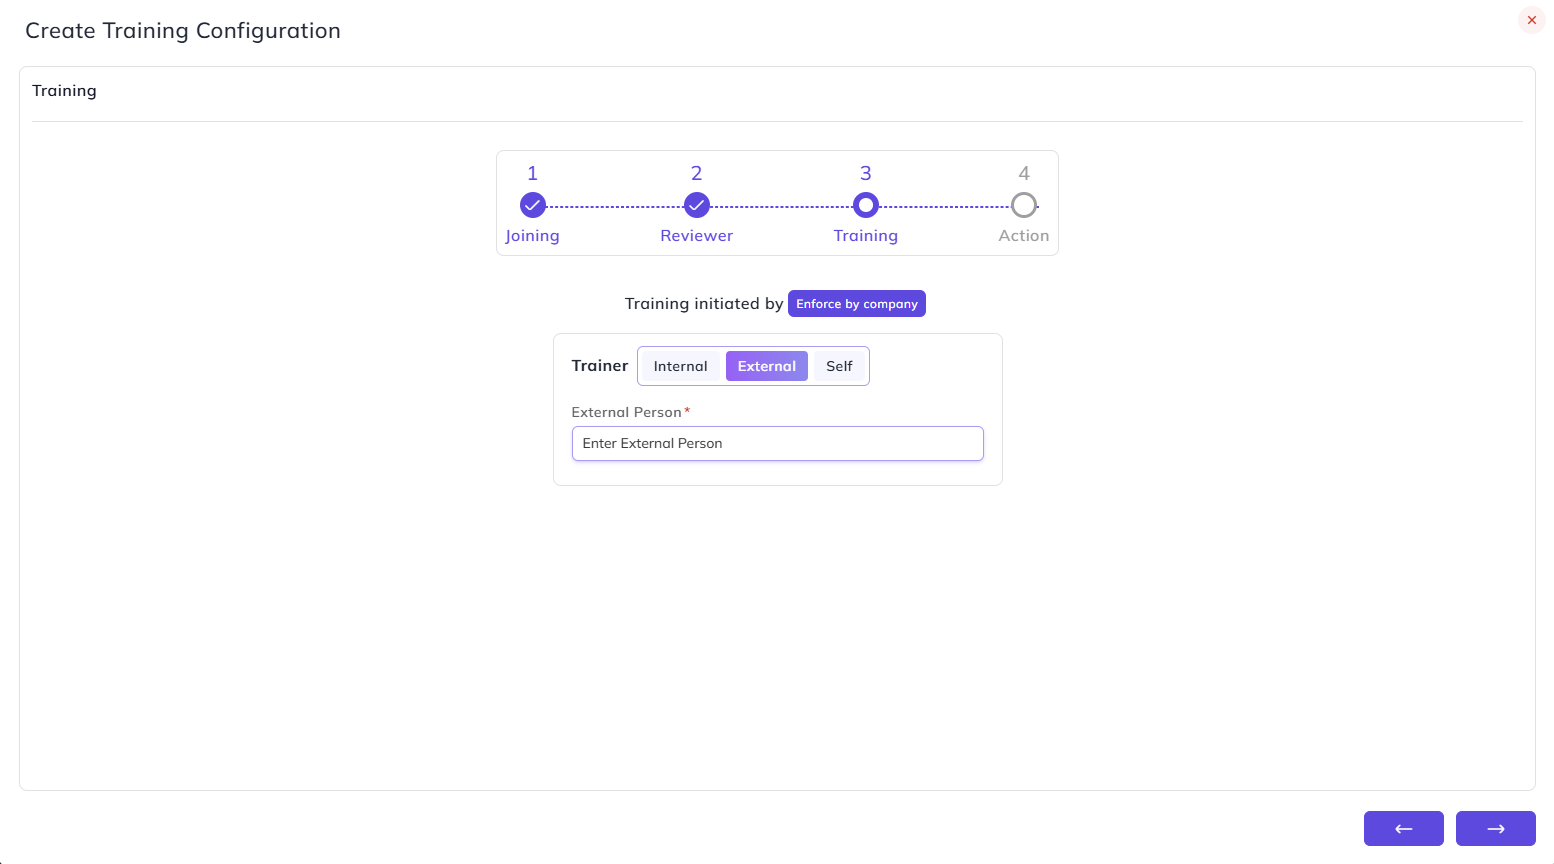Switch trainer type to Self

pos(839,366)
